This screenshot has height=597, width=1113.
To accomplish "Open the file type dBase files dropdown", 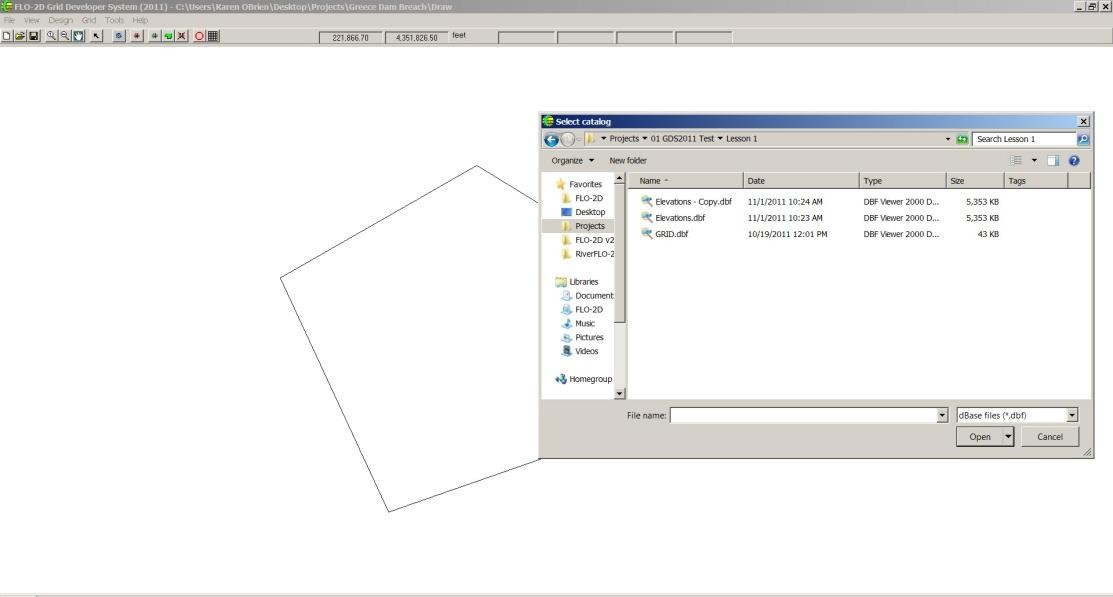I will (1072, 415).
